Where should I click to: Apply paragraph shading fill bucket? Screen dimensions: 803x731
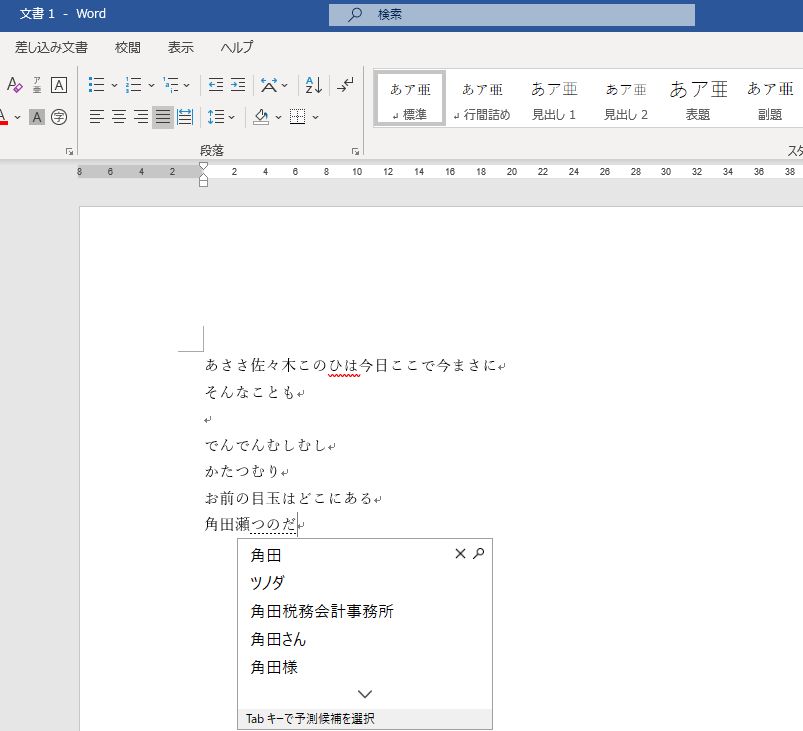click(x=262, y=117)
